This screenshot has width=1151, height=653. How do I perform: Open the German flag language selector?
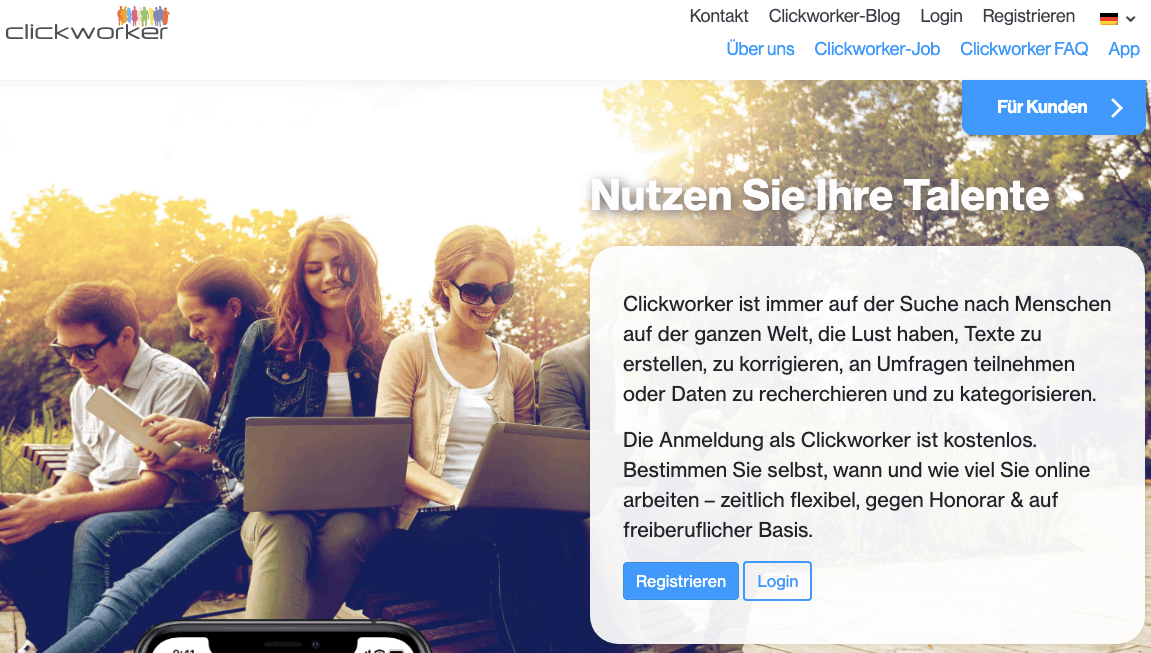[1117, 18]
